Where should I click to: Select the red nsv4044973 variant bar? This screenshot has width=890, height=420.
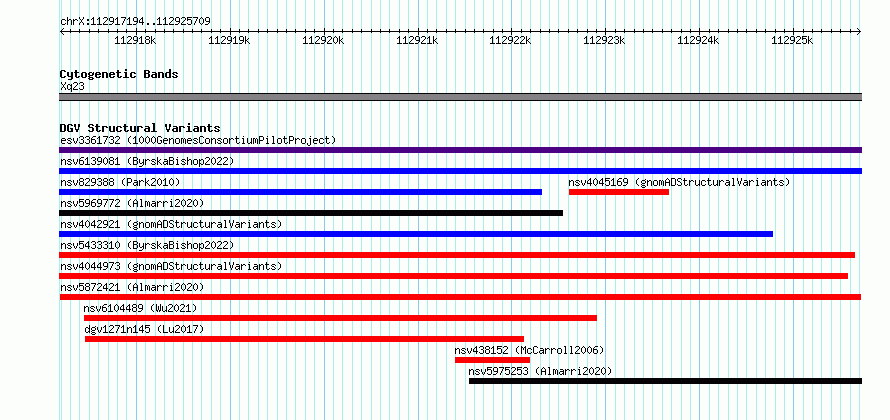[x=454, y=276]
